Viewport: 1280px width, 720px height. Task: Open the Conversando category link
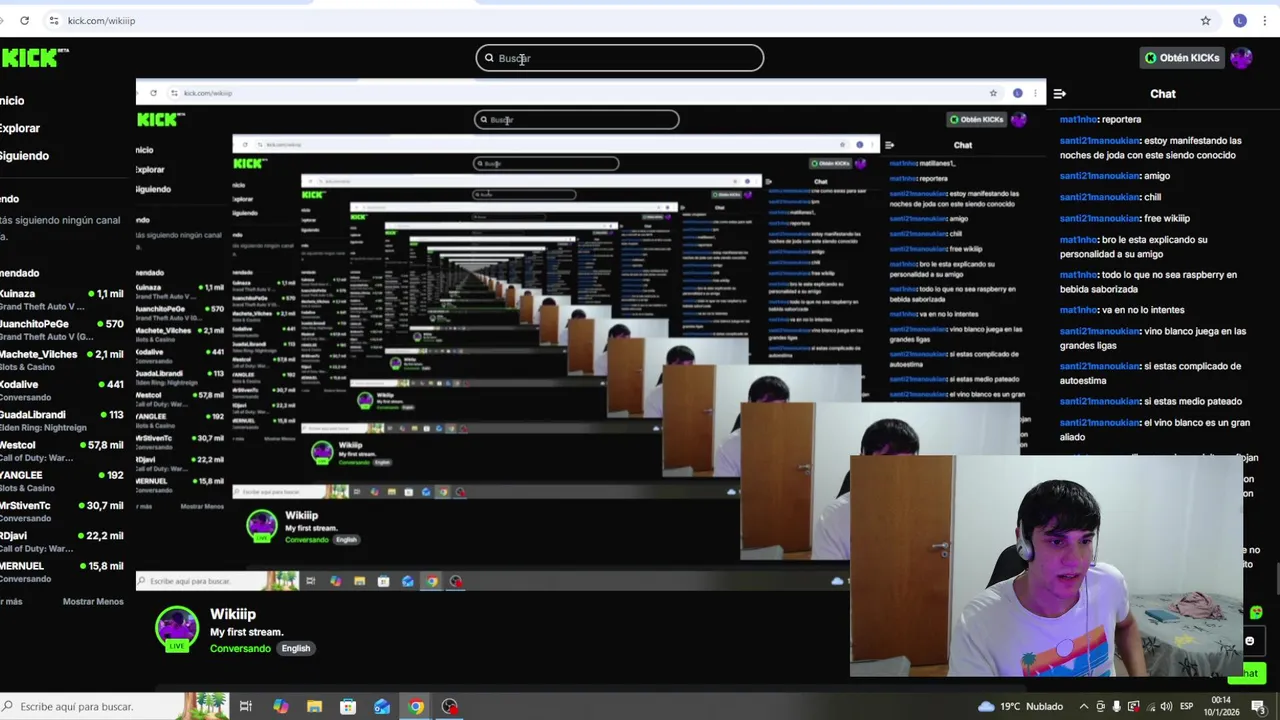(240, 648)
